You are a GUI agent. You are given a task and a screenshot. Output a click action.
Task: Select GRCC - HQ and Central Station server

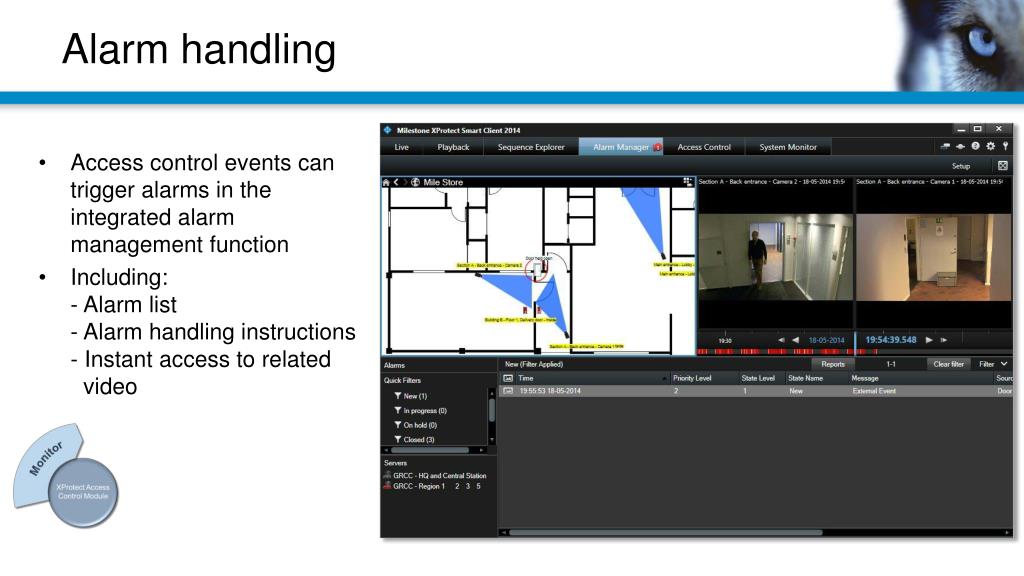[435, 475]
